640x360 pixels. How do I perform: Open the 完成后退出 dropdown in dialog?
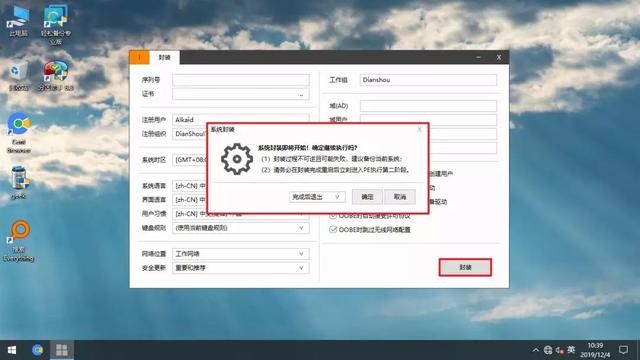(x=317, y=197)
